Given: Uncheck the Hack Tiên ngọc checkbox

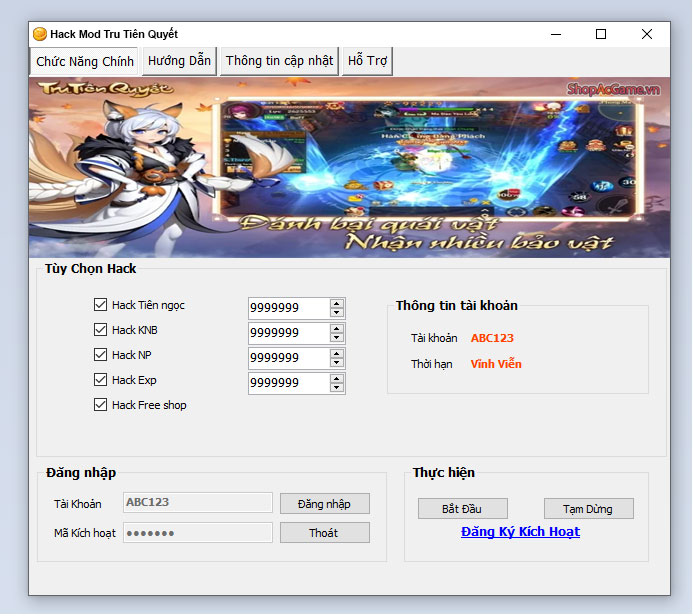Looking at the screenshot, I should click(100, 304).
